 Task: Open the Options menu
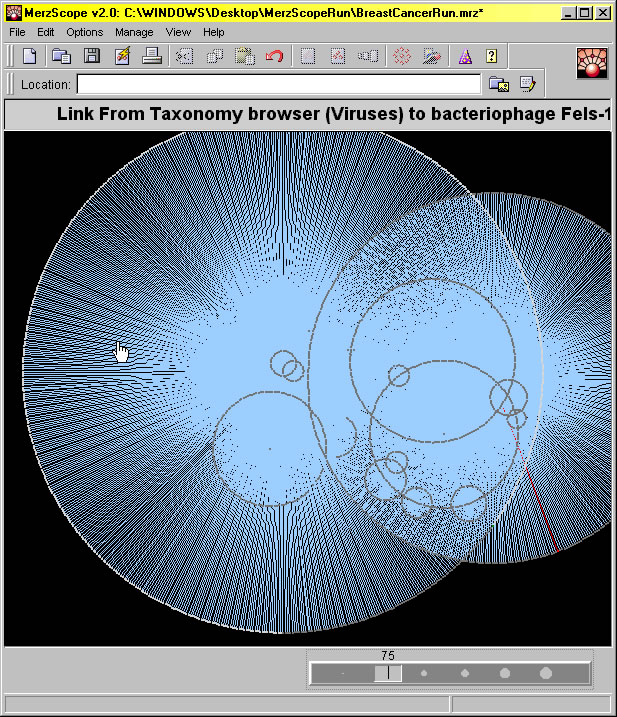tap(84, 32)
